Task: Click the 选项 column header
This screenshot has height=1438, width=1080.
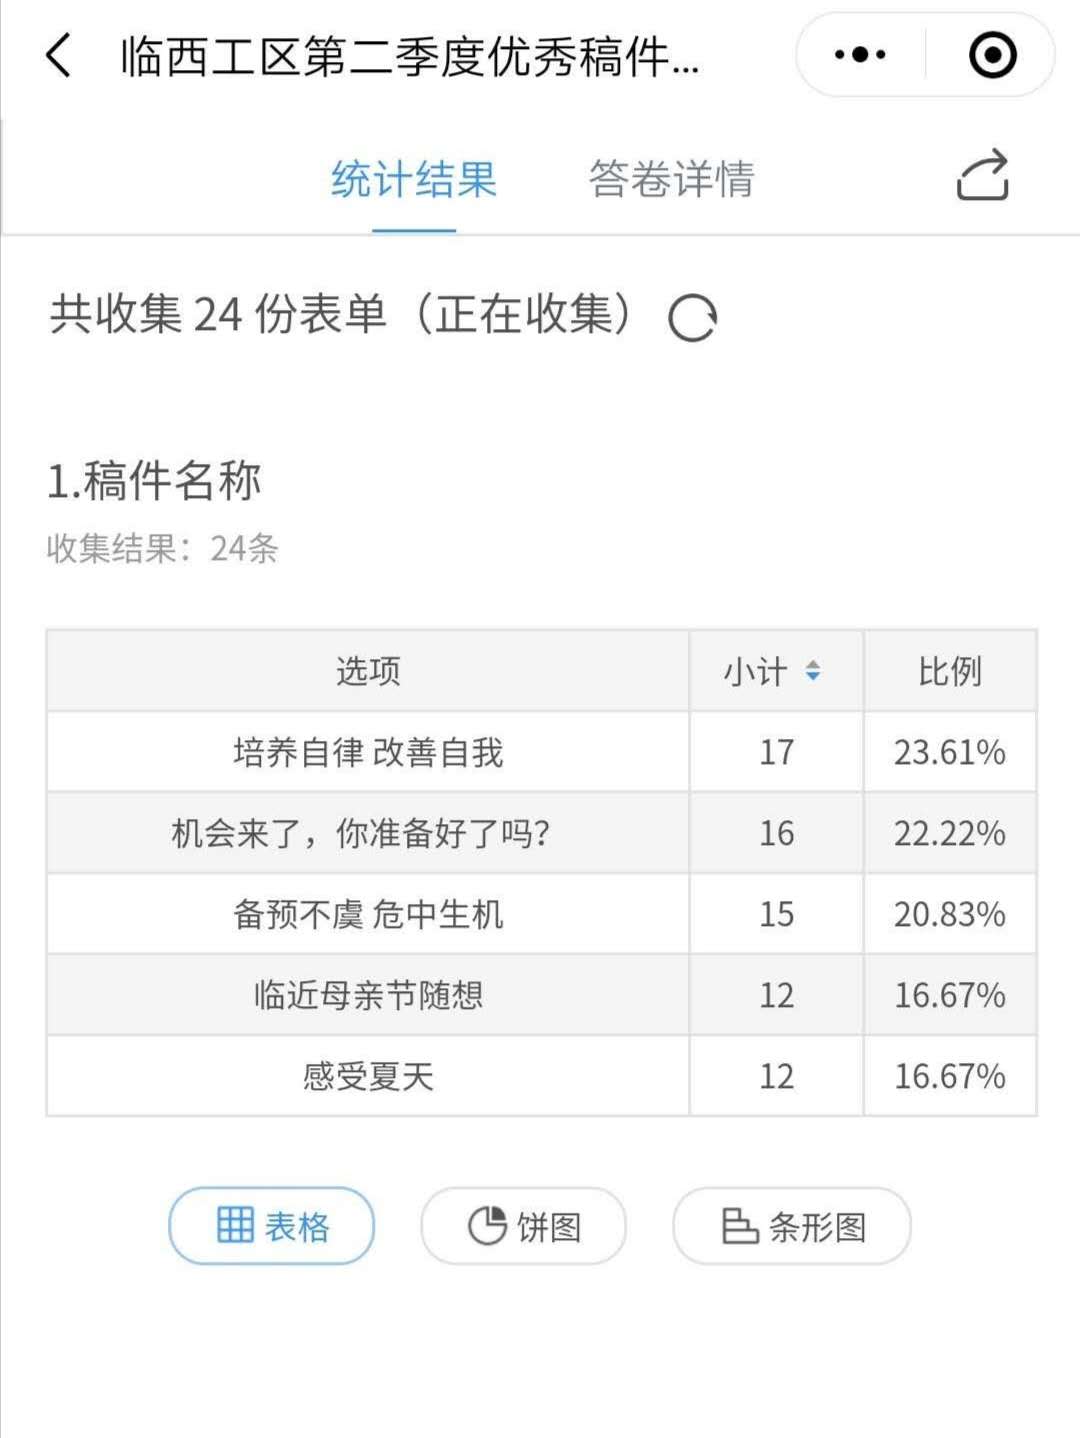Action: click(368, 671)
